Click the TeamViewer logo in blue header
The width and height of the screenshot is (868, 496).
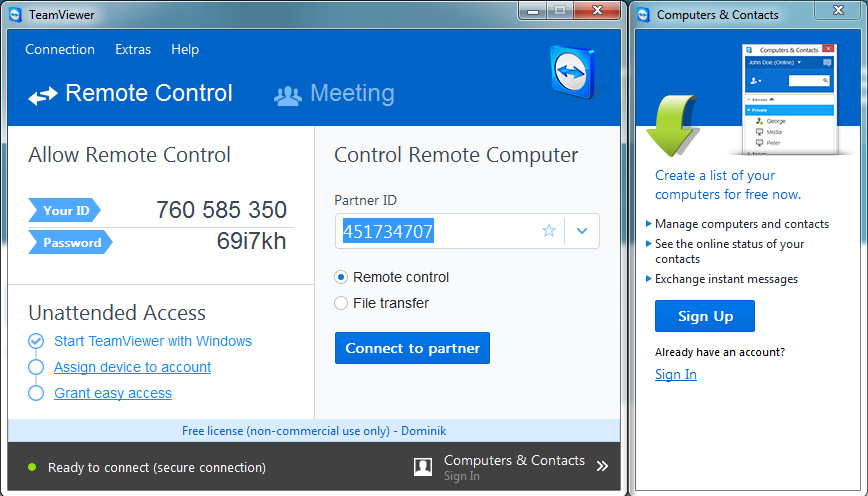574,73
